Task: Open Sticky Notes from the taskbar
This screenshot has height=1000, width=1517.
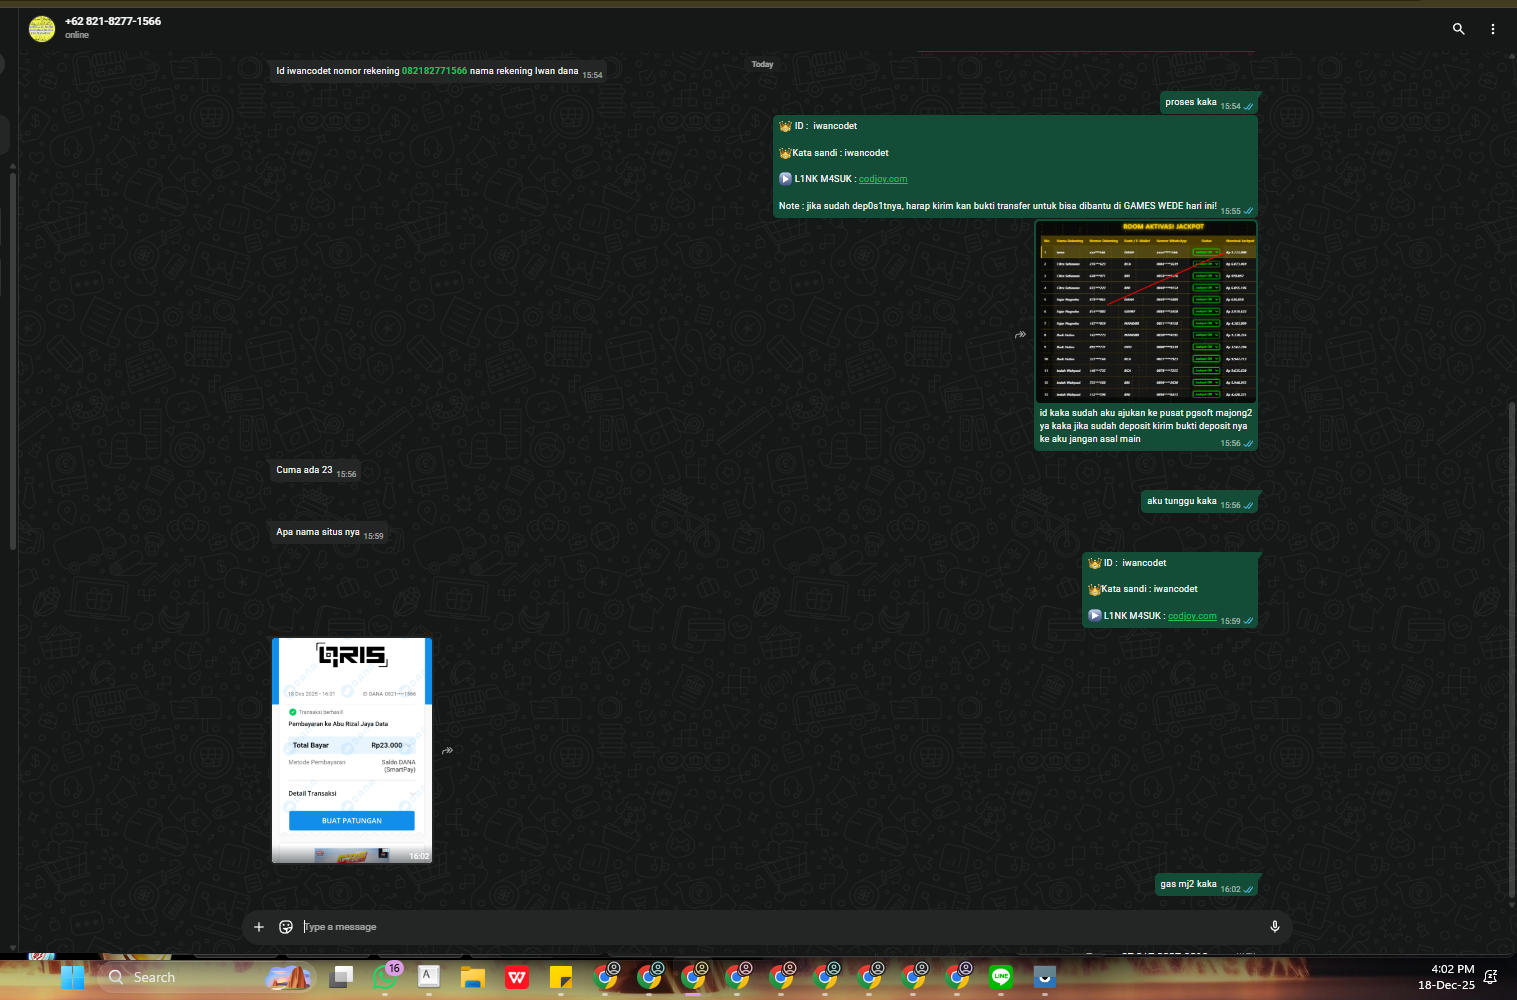Action: [x=561, y=977]
